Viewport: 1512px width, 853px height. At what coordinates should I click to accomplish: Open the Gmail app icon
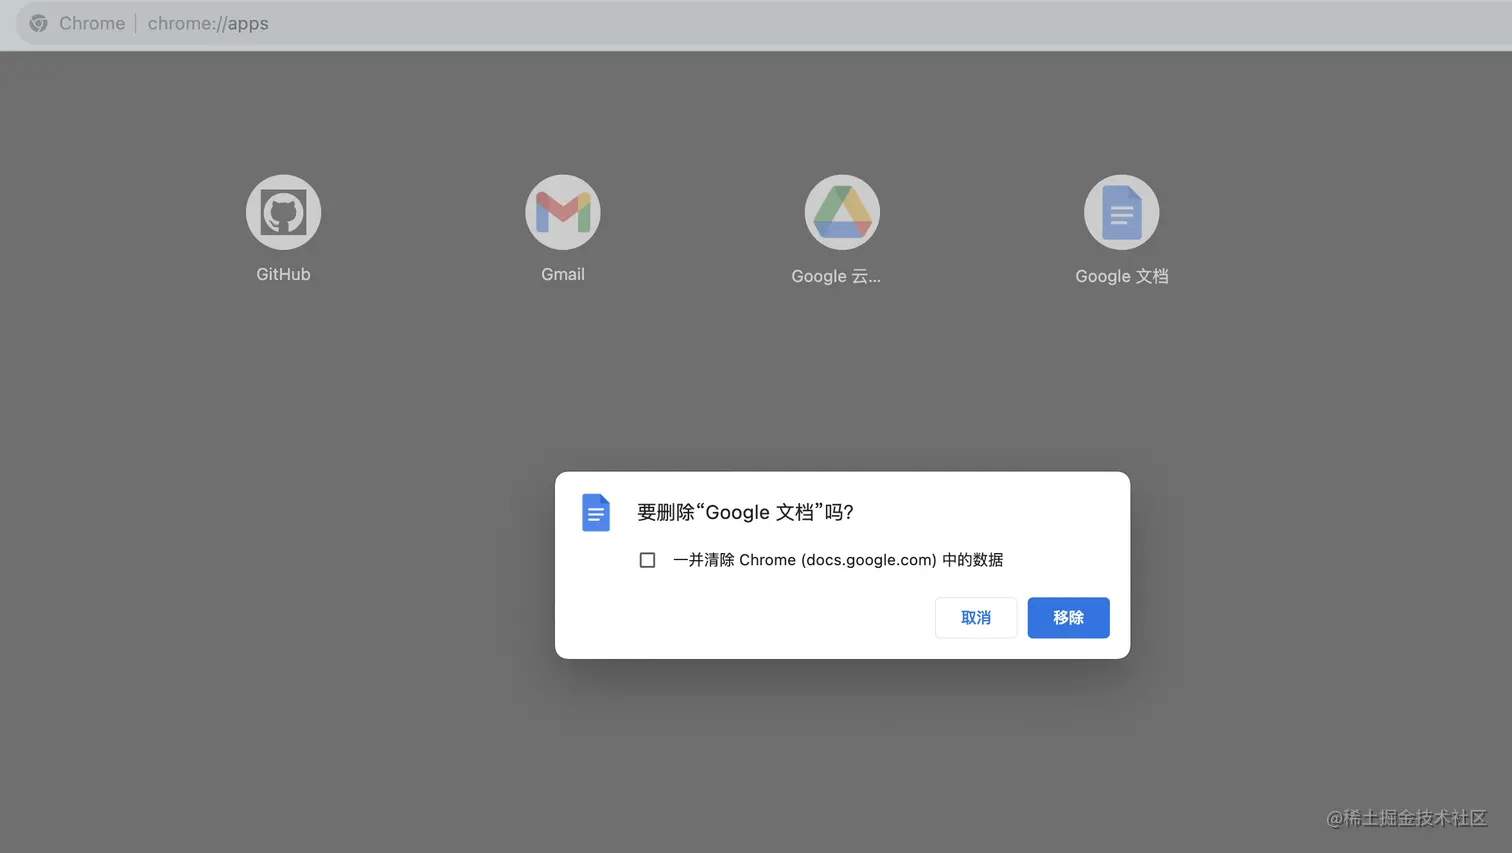pyautogui.click(x=563, y=212)
